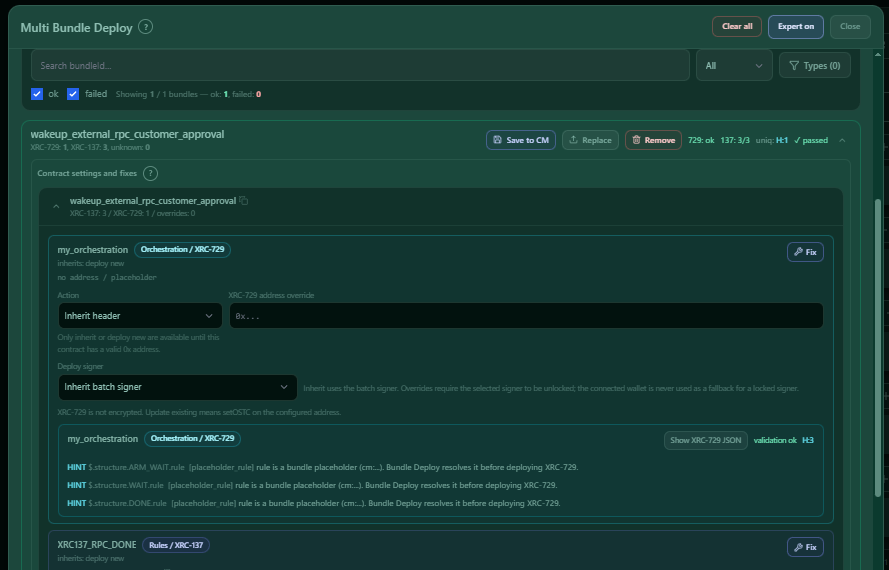889x570 pixels.
Task: Toggle the Expert on button
Action: coord(795,27)
